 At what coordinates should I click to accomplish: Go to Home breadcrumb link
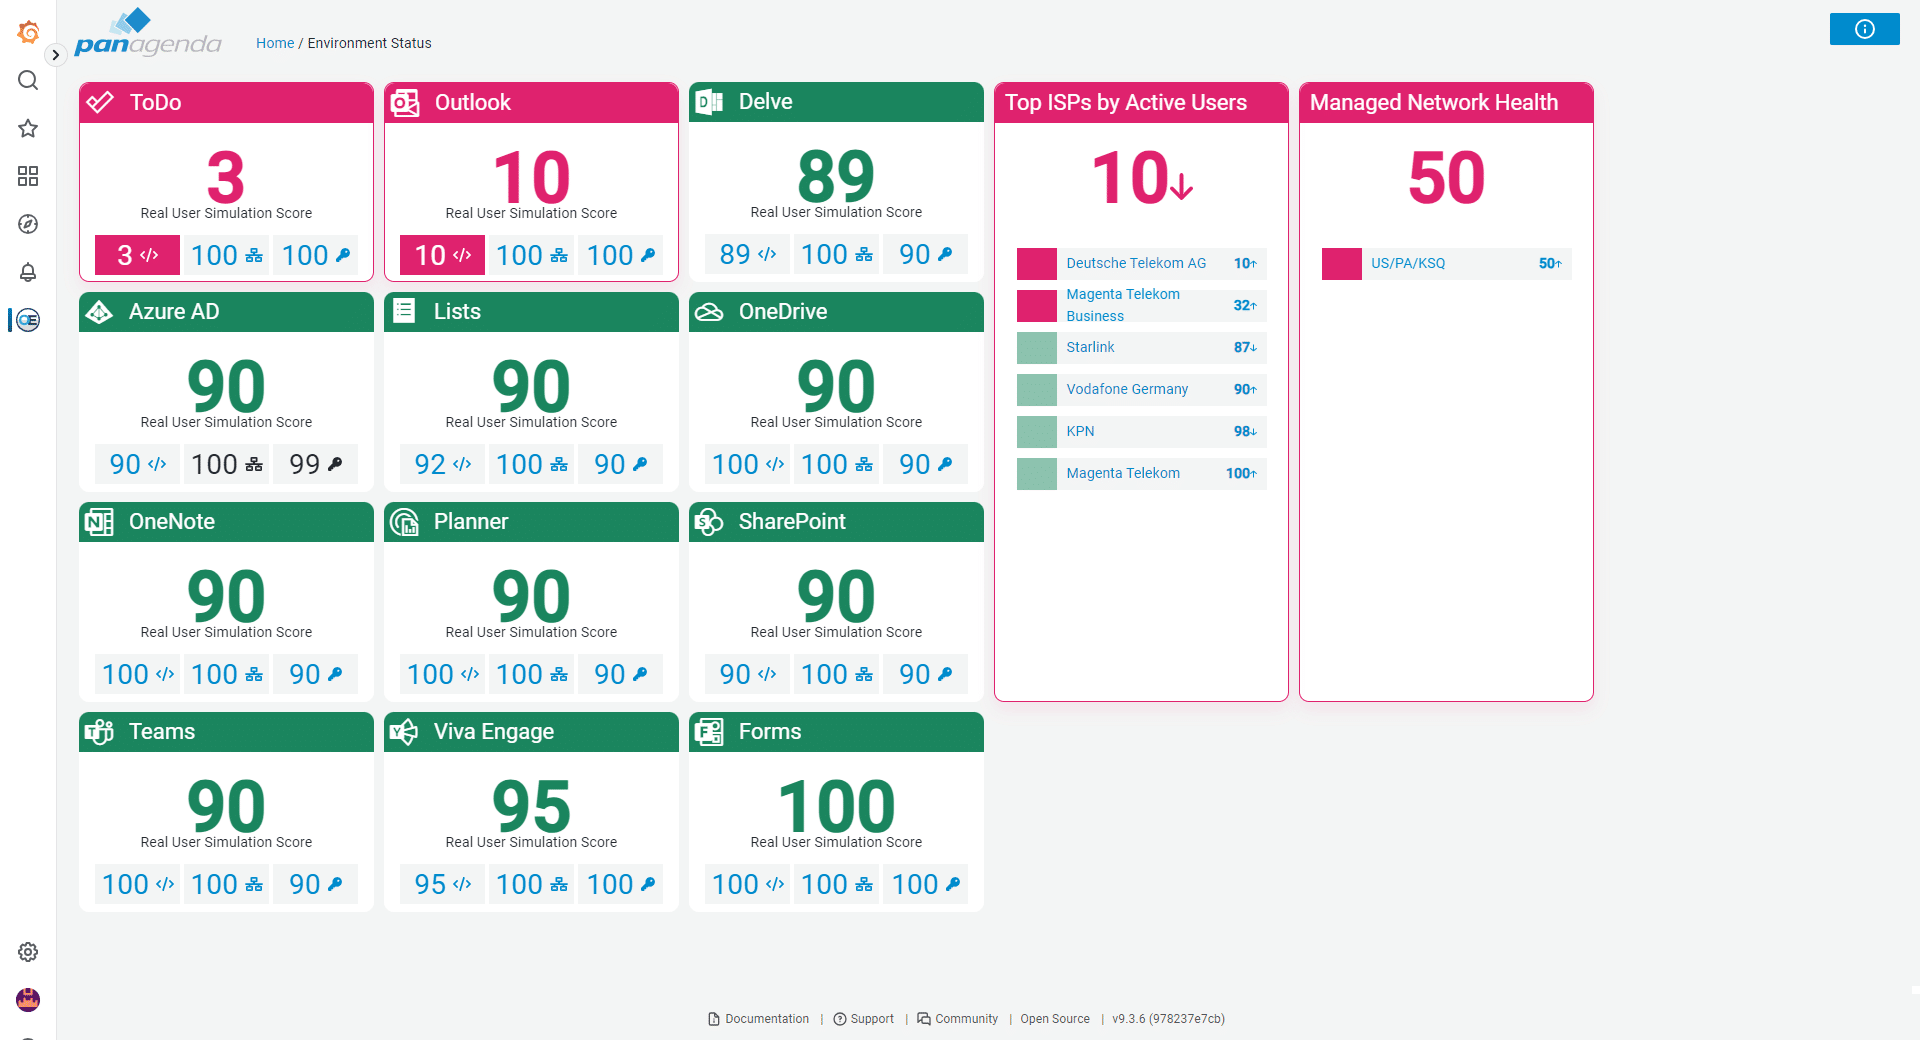click(x=274, y=43)
